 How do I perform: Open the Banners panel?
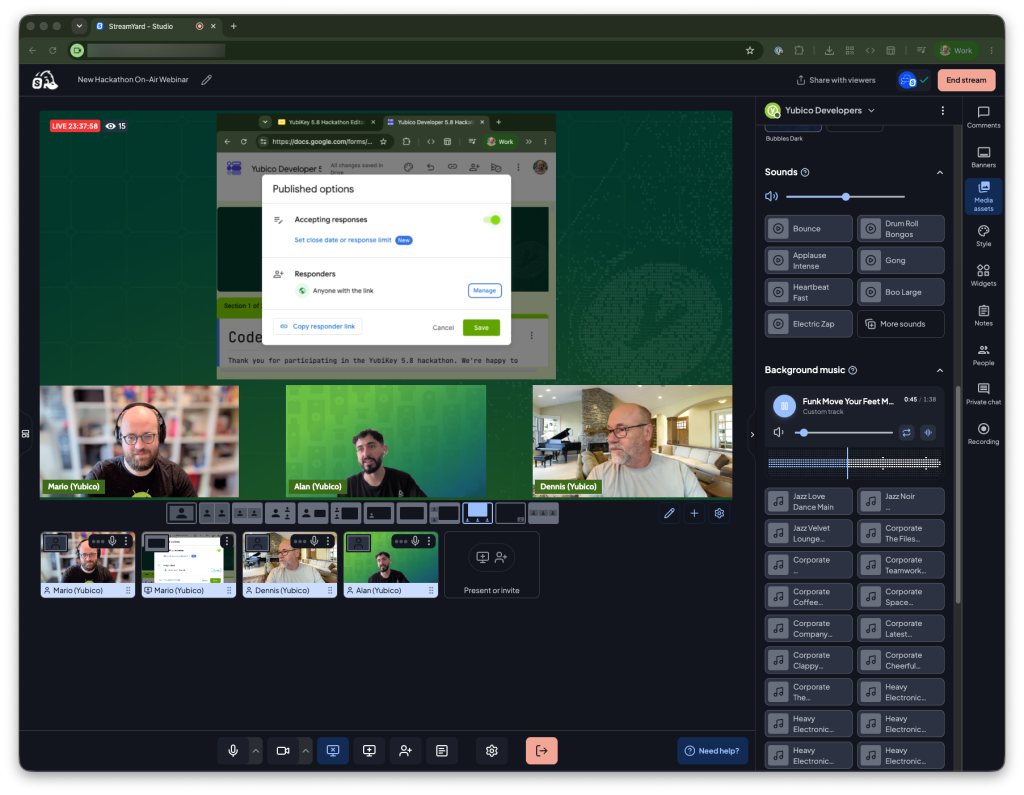pyautogui.click(x=983, y=156)
